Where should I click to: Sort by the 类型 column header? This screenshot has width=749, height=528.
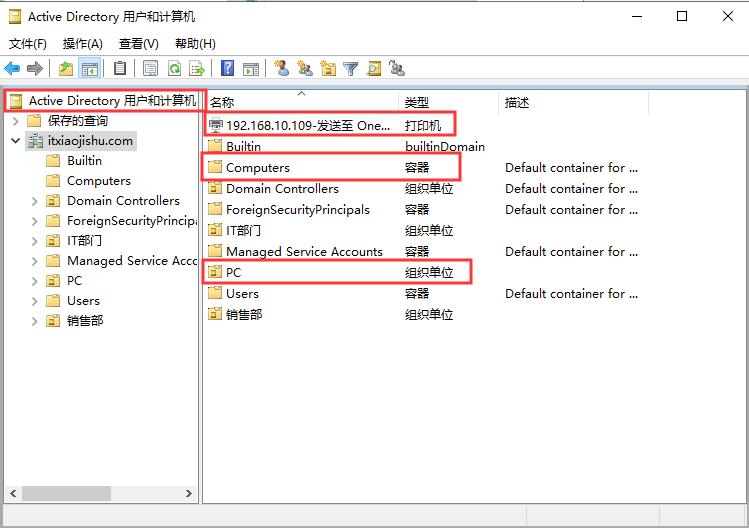pyautogui.click(x=417, y=102)
